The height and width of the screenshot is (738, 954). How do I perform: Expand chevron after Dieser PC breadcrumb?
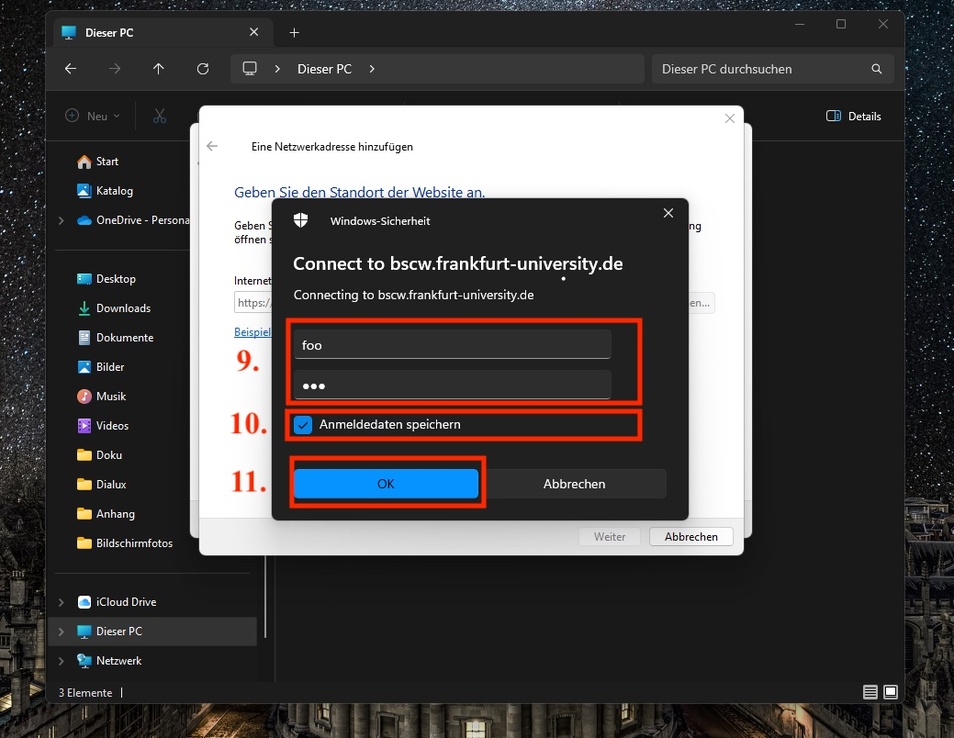[x=372, y=69]
